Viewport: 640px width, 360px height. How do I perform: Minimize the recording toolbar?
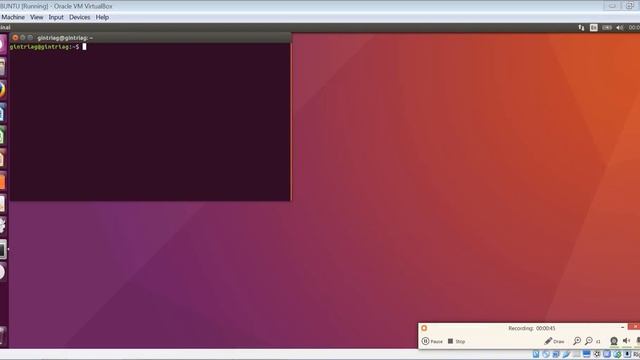[x=622, y=327]
